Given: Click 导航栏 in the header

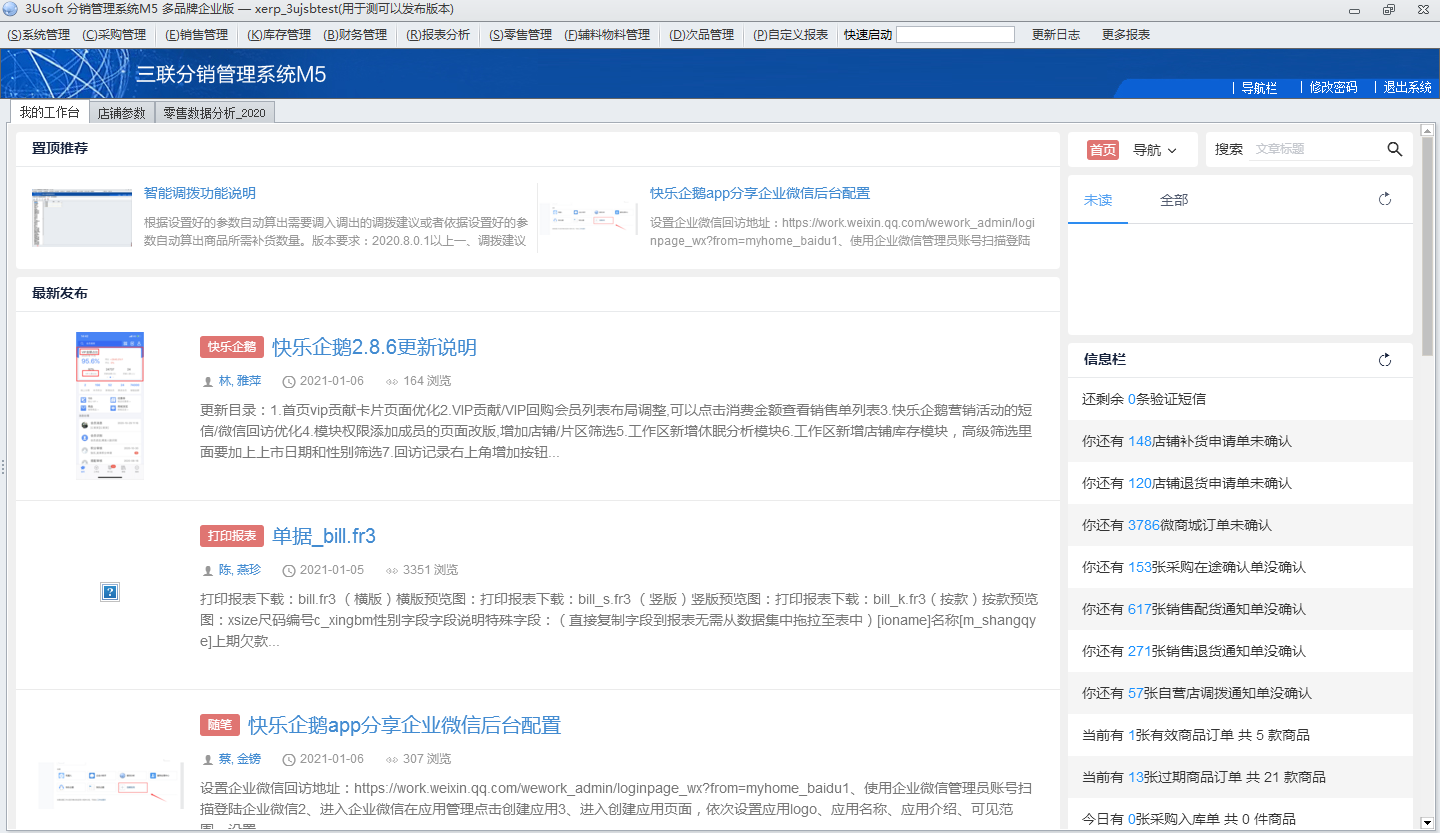Looking at the screenshot, I should 1259,88.
